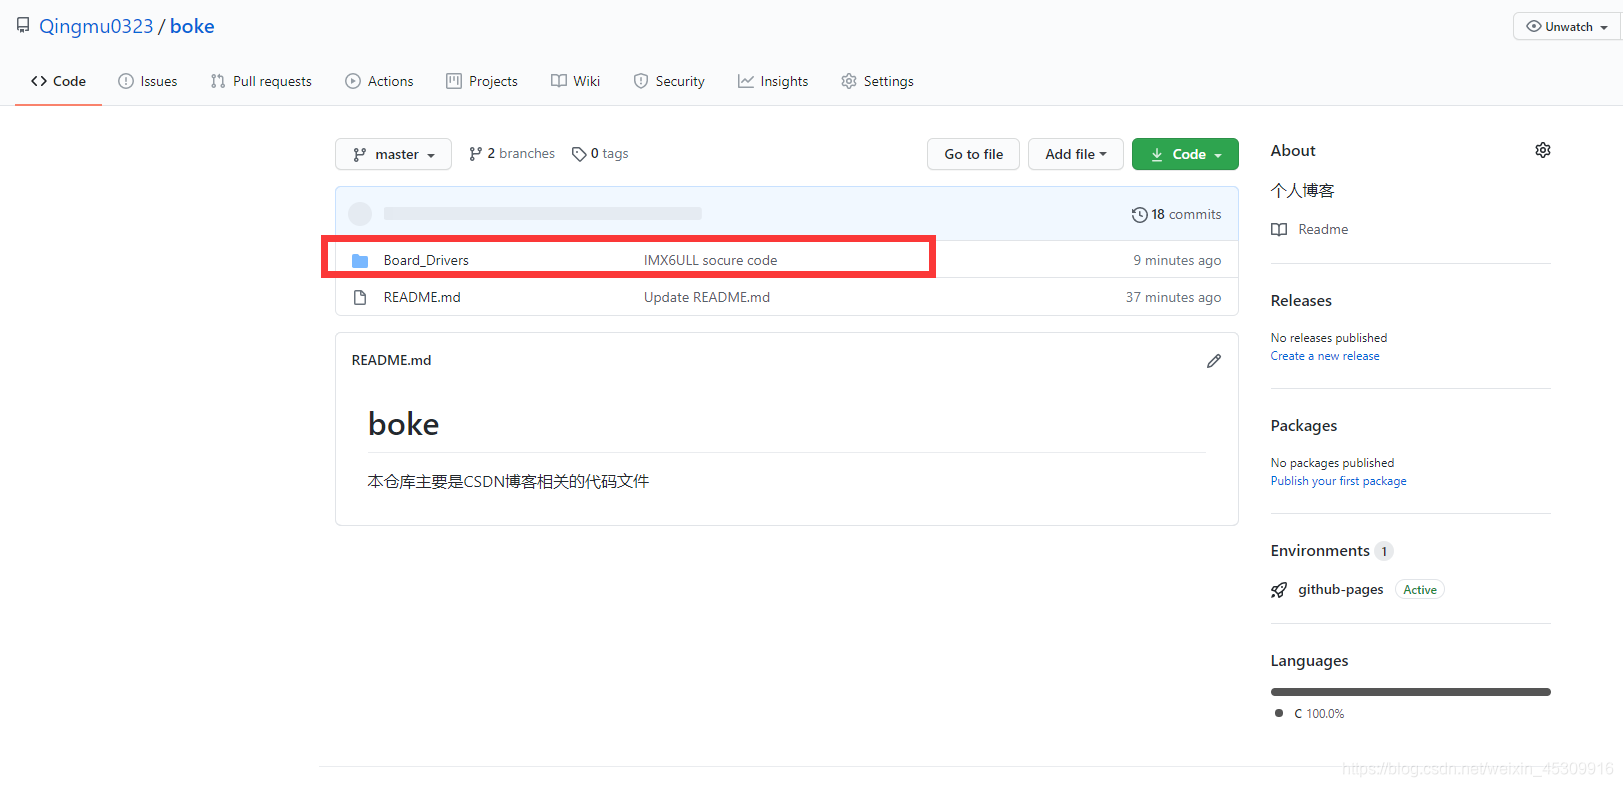Click the history clock icon
The width and height of the screenshot is (1623, 787).
pos(1139,214)
